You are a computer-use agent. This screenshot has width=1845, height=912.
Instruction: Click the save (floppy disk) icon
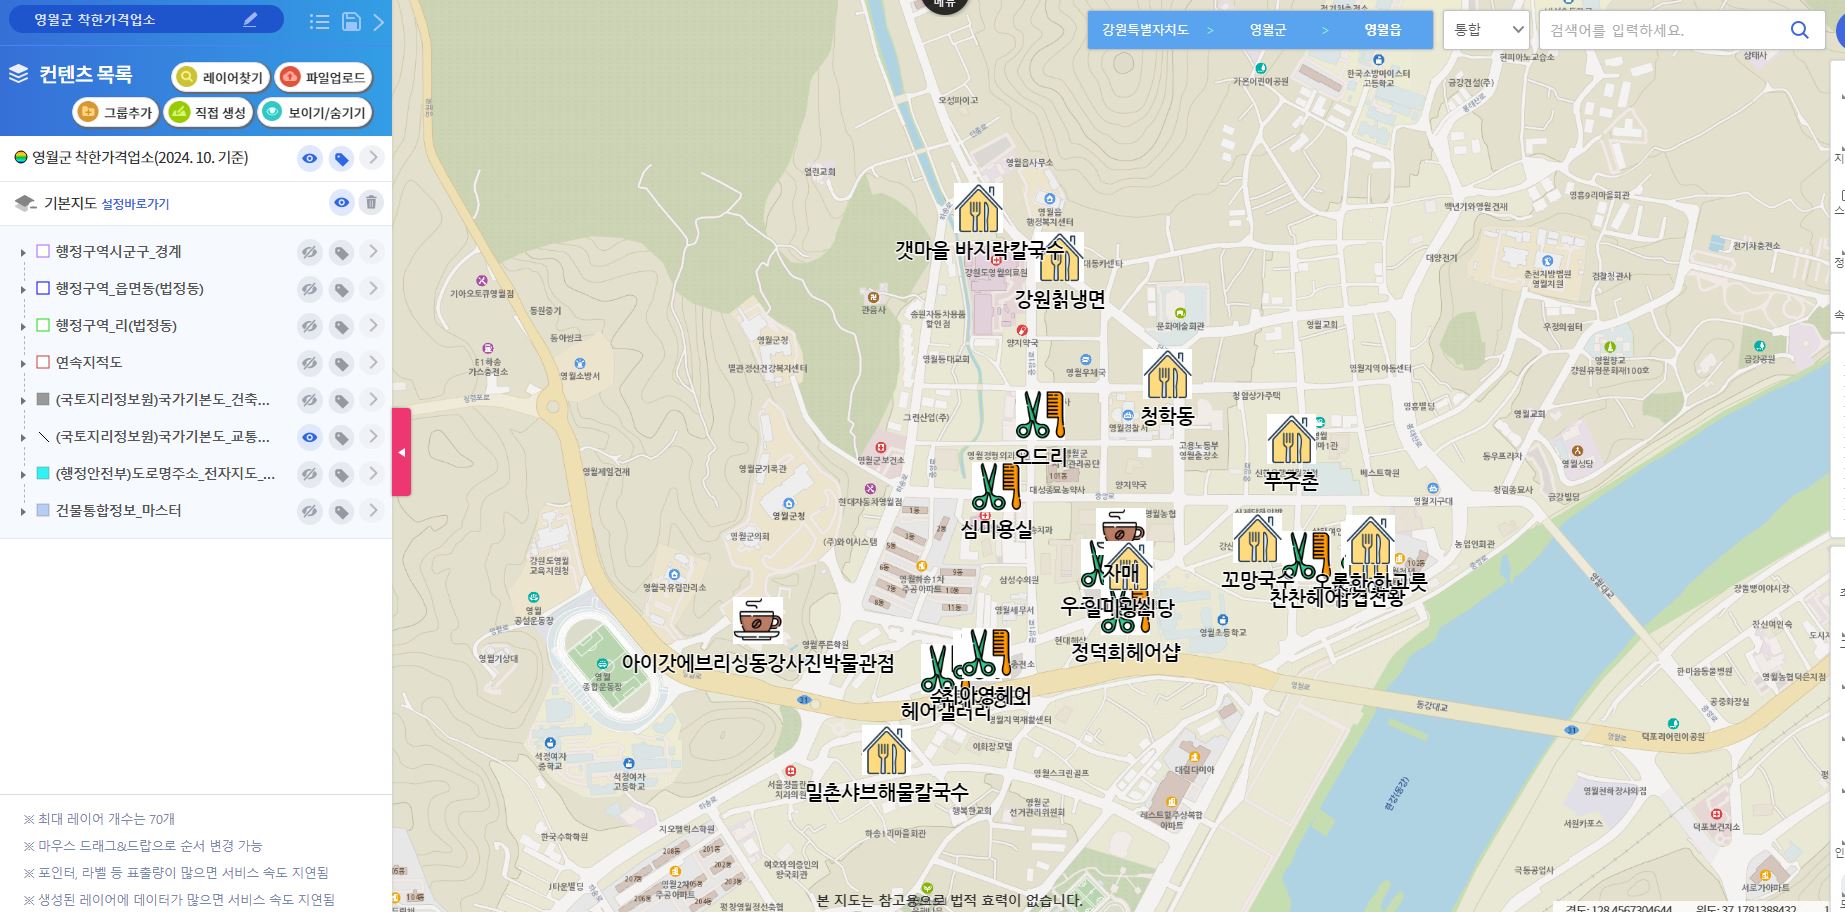pos(351,22)
